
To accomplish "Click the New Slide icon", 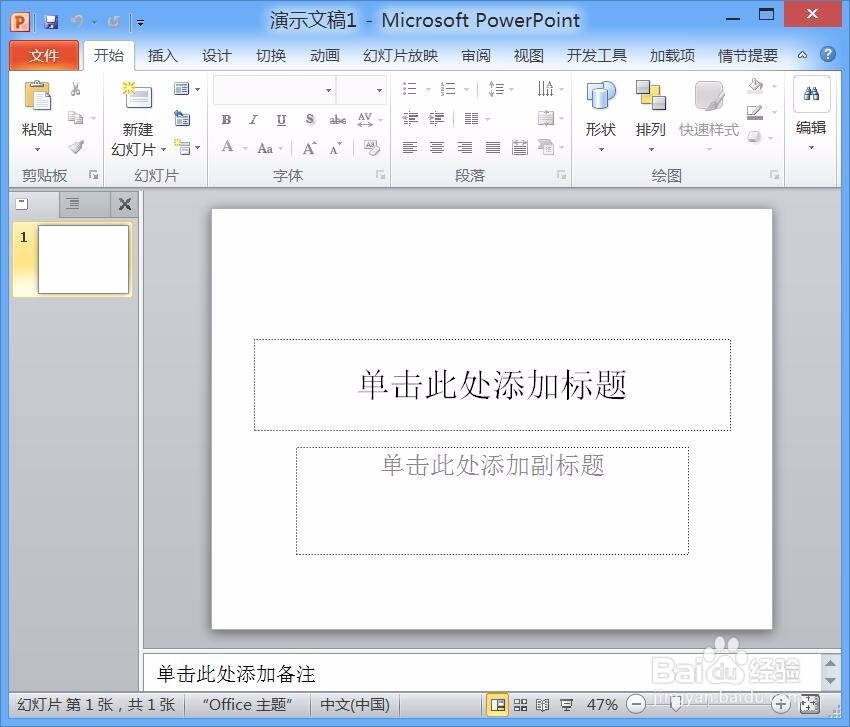I will (137, 96).
